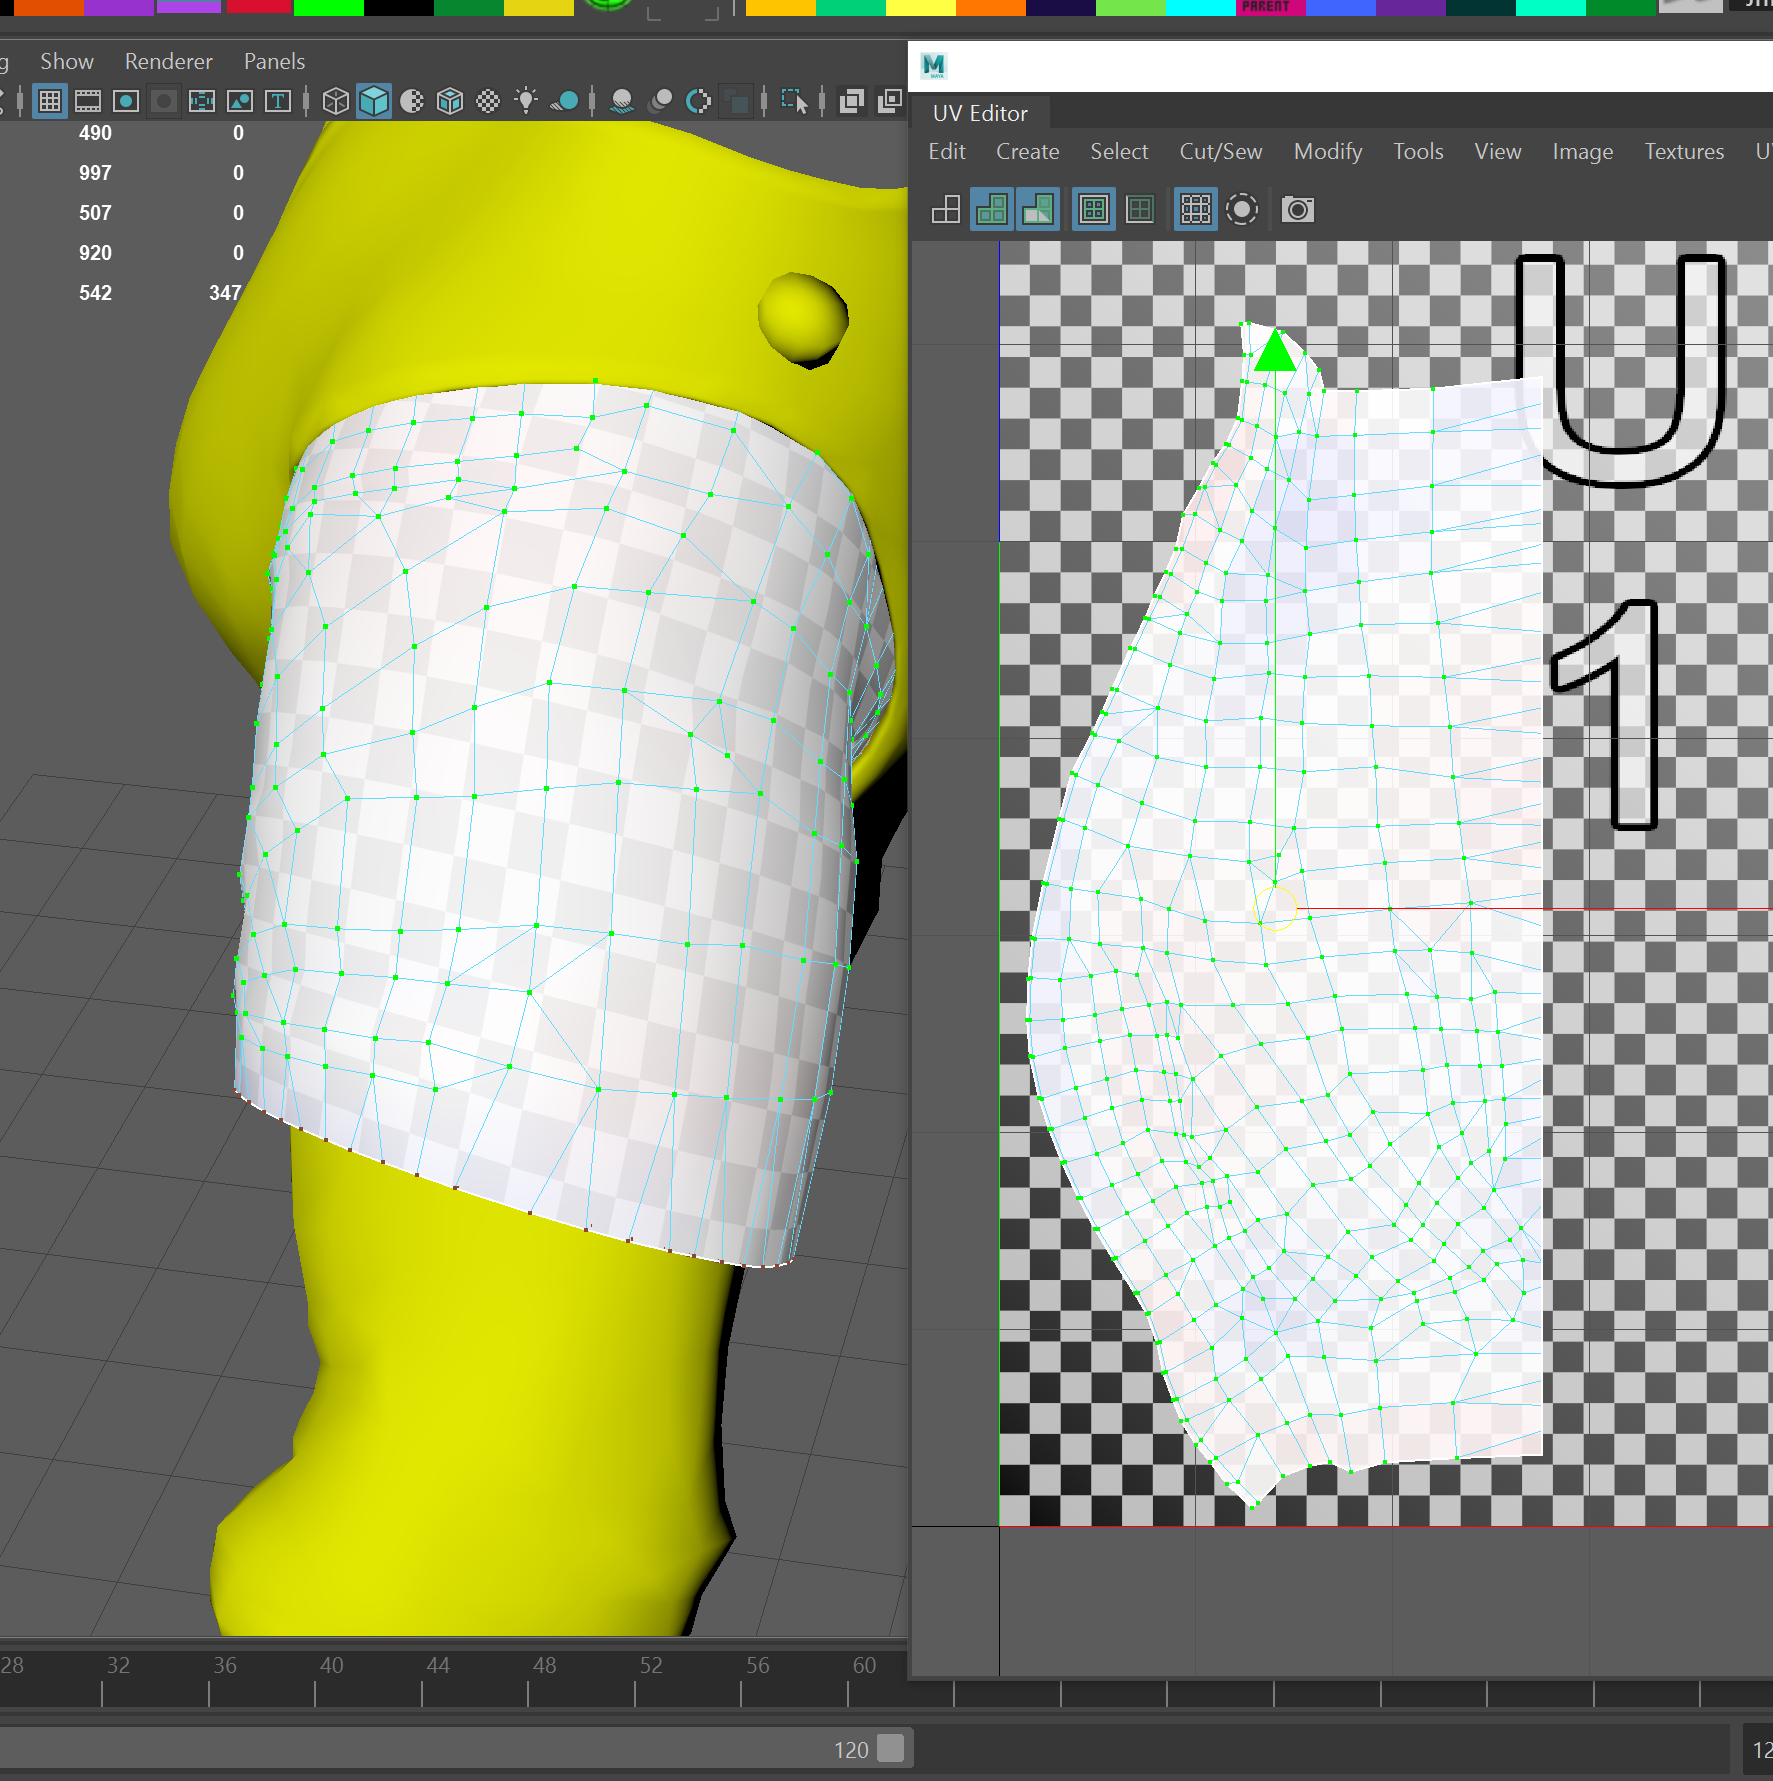Toggle X-ray active components icon
The width and height of the screenshot is (1773, 1781).
[x=889, y=101]
